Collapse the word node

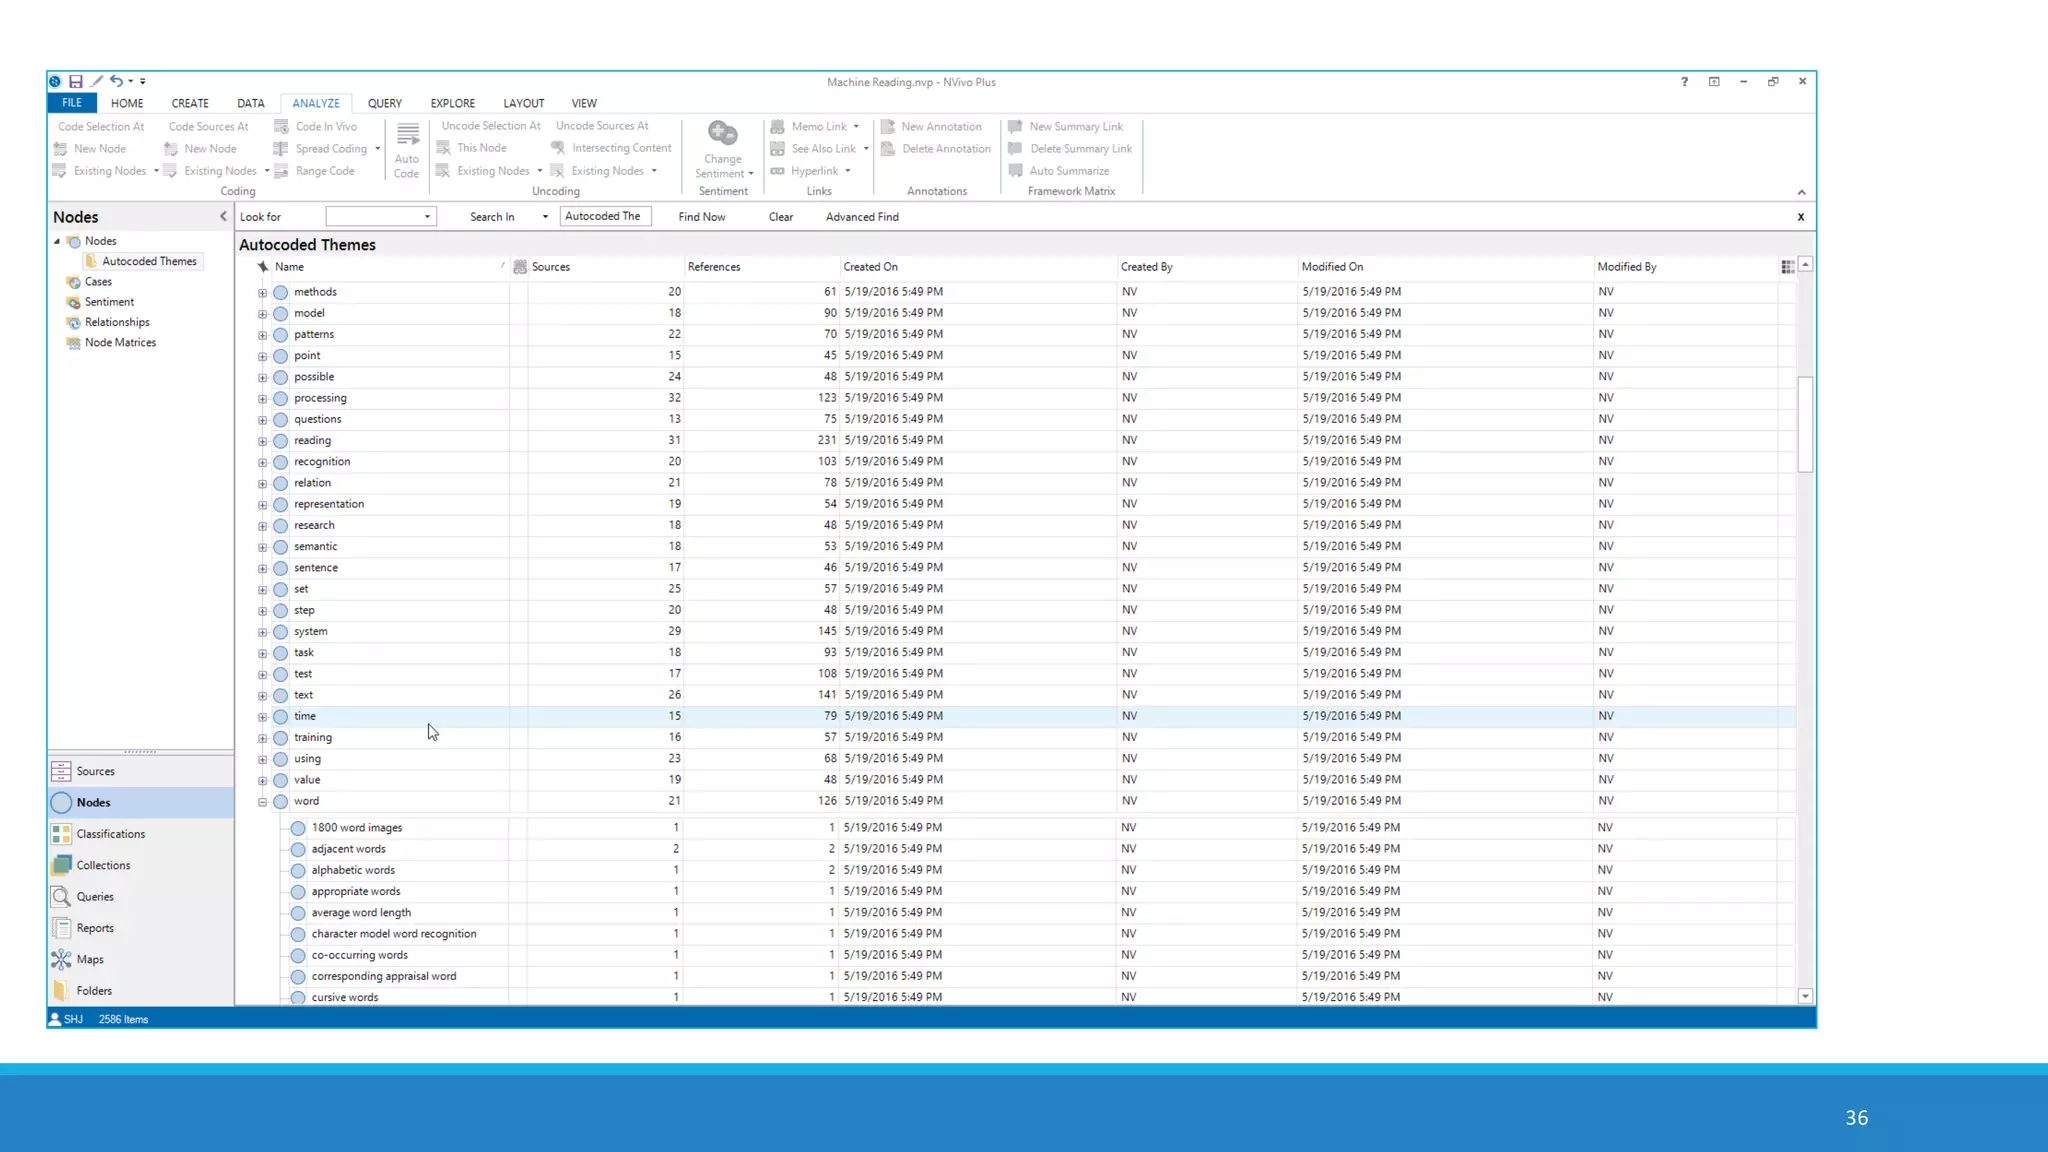tap(263, 802)
